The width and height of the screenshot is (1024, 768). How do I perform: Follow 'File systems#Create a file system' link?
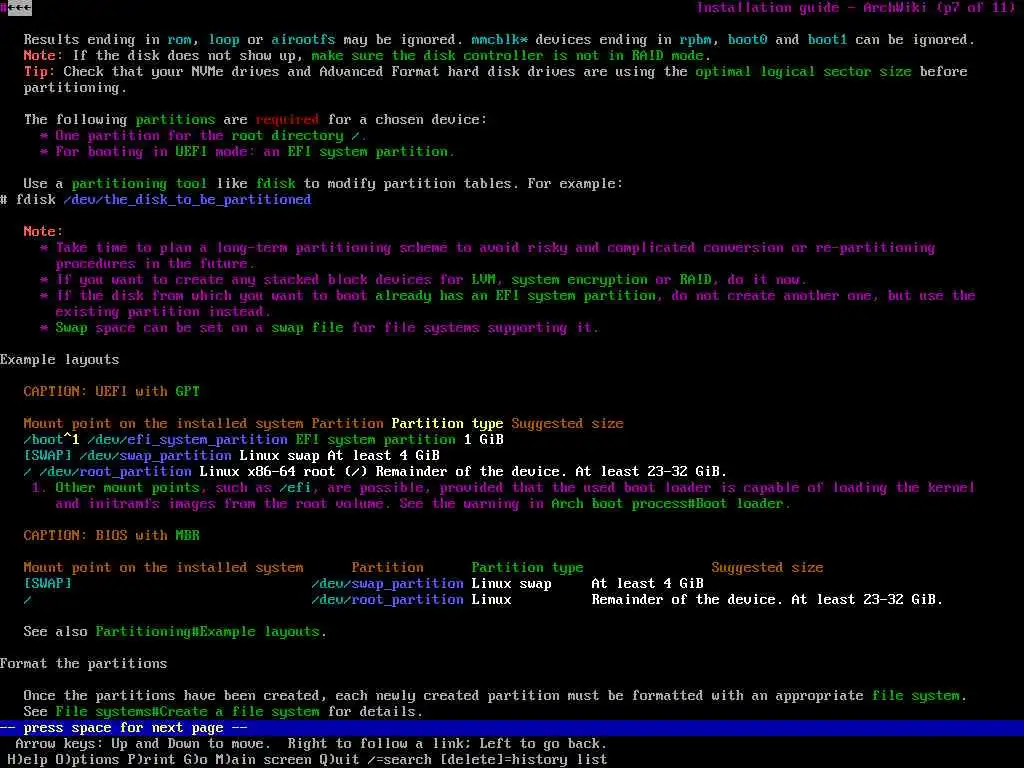click(187, 712)
